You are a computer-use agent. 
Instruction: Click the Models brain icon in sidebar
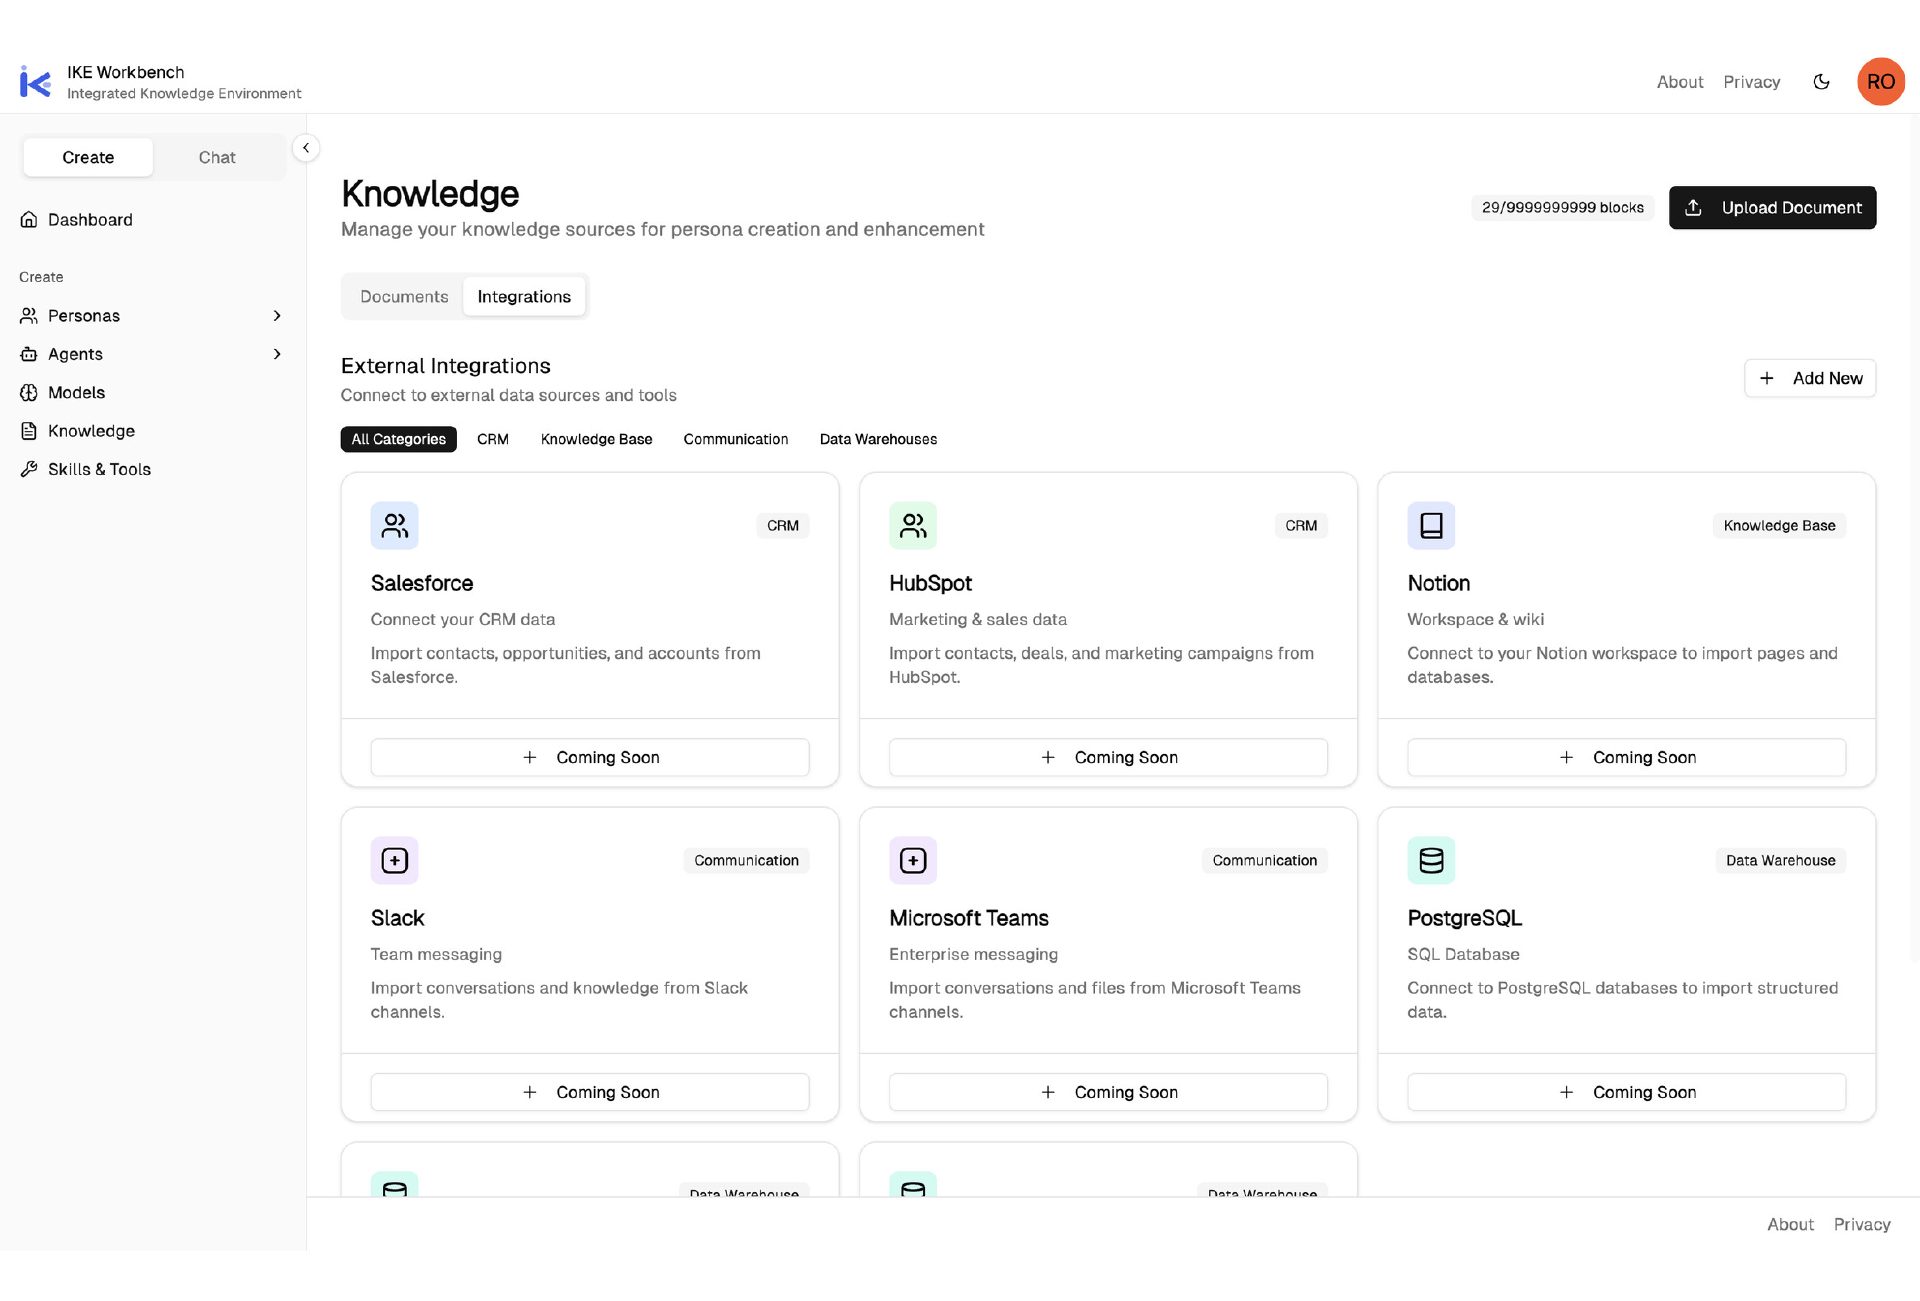pyautogui.click(x=29, y=393)
